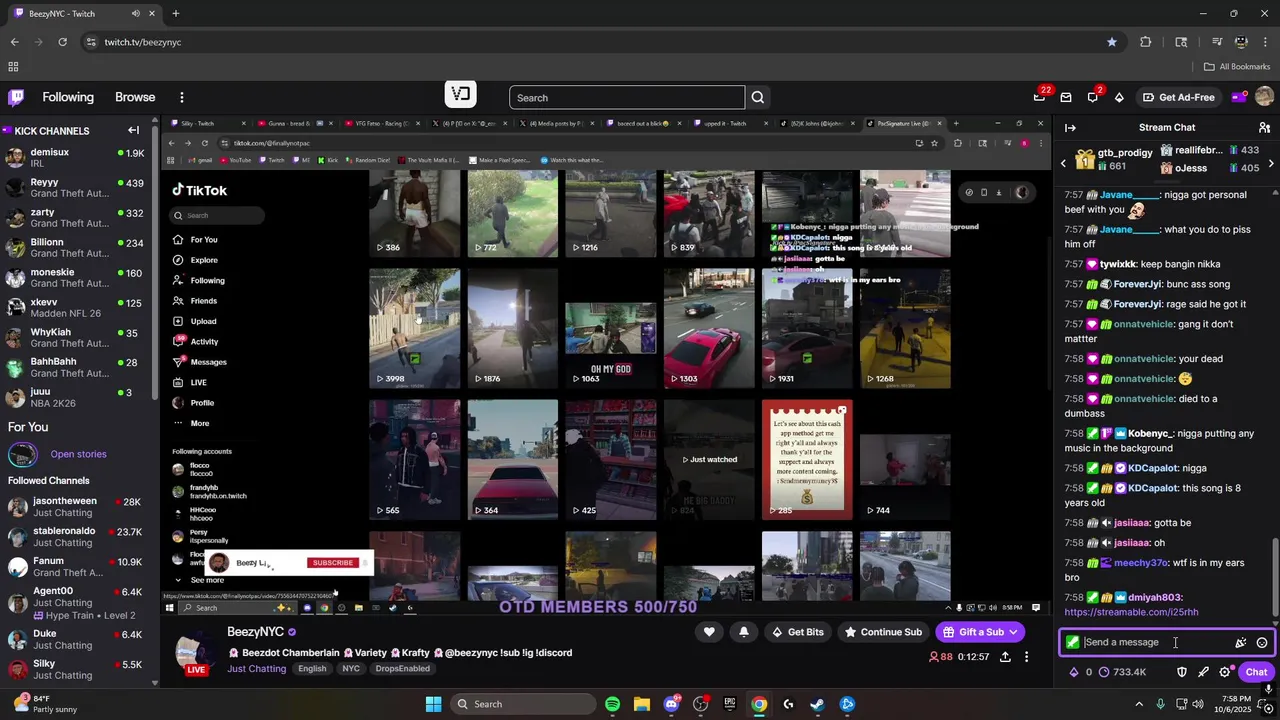Image resolution: width=1280 pixels, height=720 pixels.
Task: Send message with Chat button
Action: pos(1256,672)
